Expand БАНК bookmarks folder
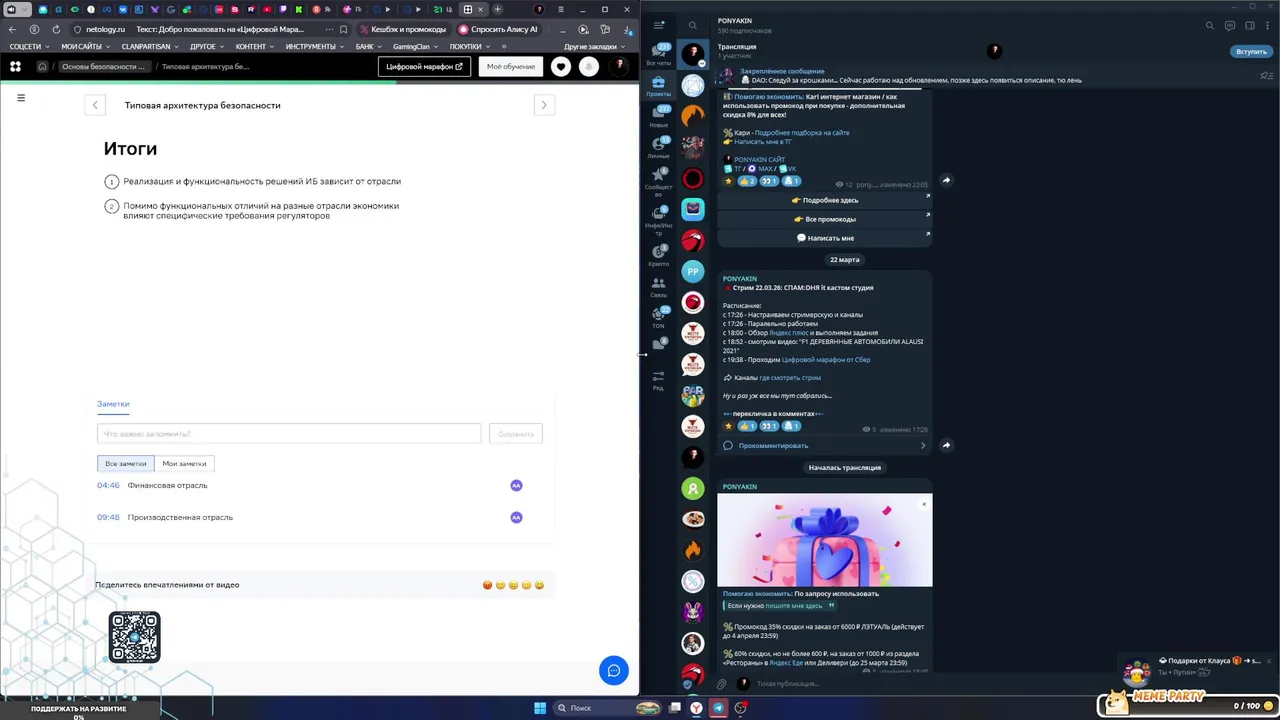 pos(369,46)
